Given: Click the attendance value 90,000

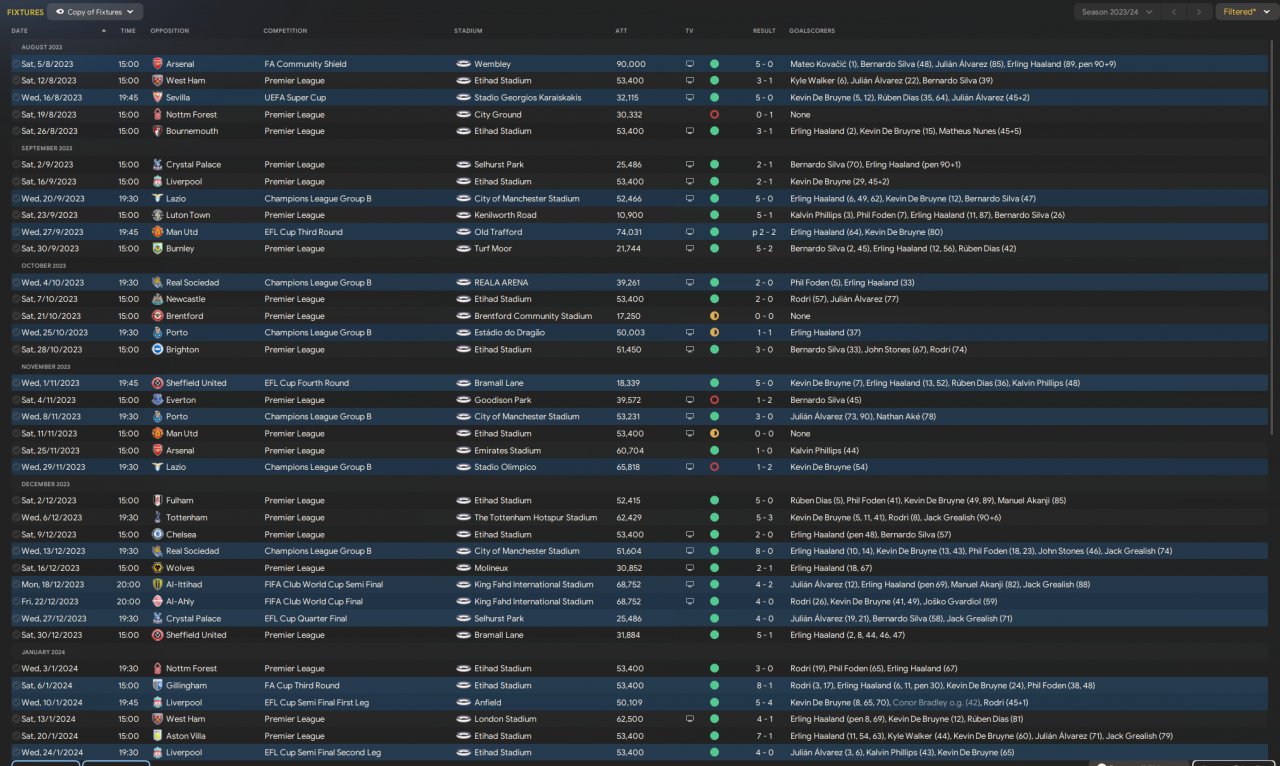Looking at the screenshot, I should (x=631, y=64).
